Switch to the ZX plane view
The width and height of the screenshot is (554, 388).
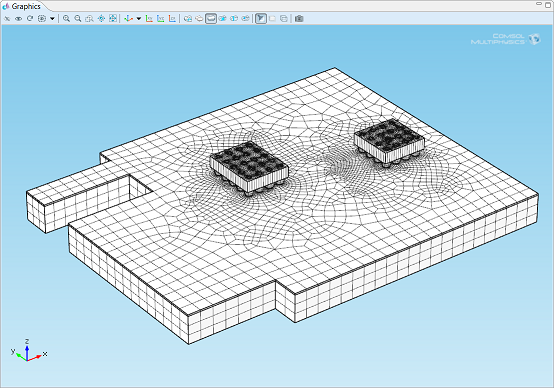(172, 19)
